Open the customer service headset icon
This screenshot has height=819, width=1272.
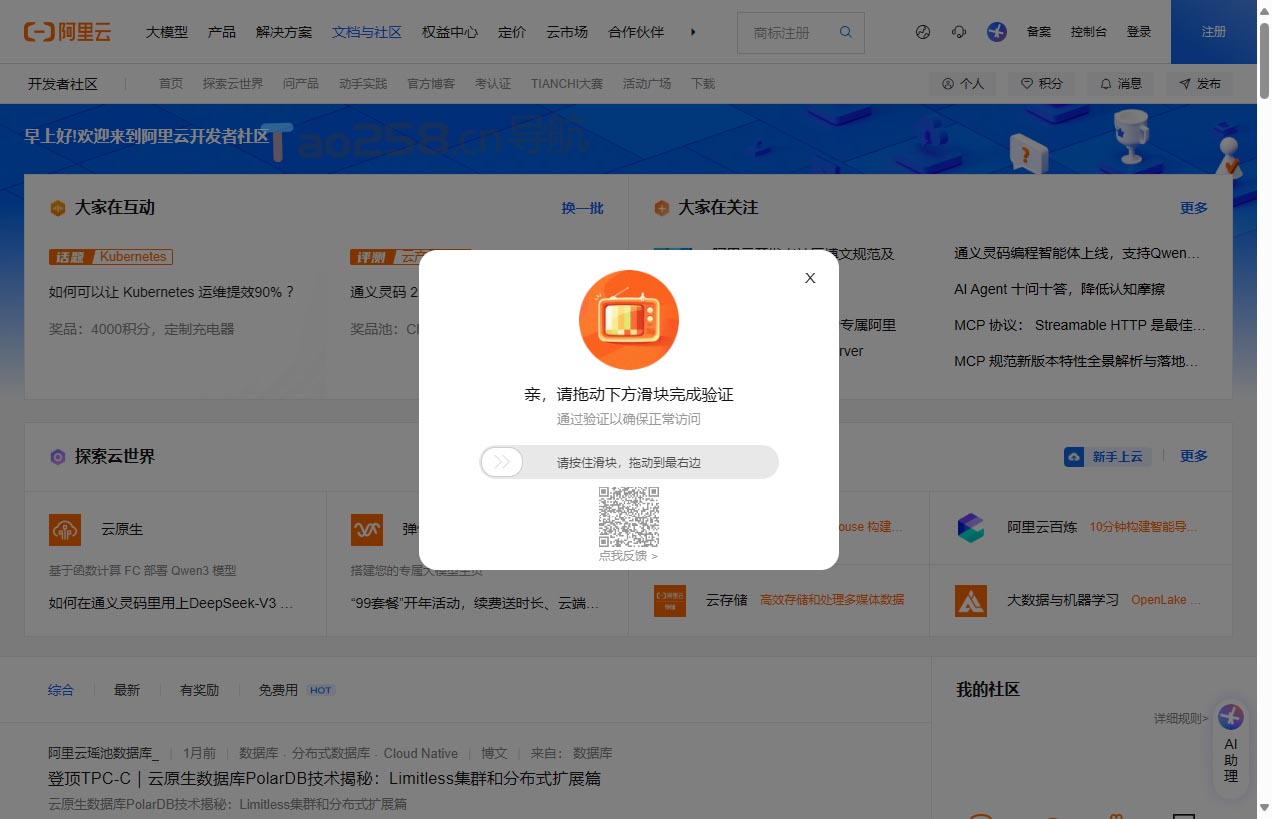pos(959,32)
